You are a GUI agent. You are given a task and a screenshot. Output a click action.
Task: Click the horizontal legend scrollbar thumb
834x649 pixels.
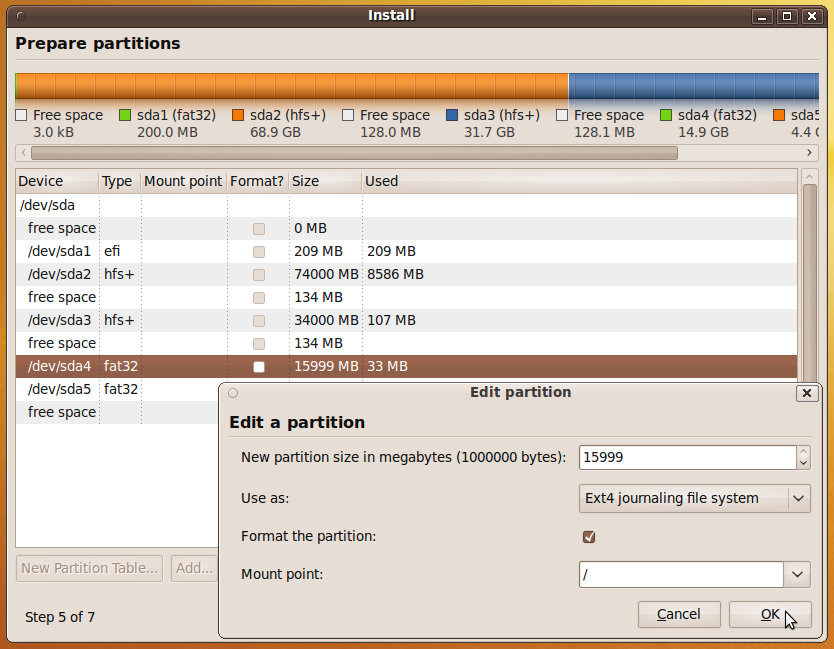[354, 153]
